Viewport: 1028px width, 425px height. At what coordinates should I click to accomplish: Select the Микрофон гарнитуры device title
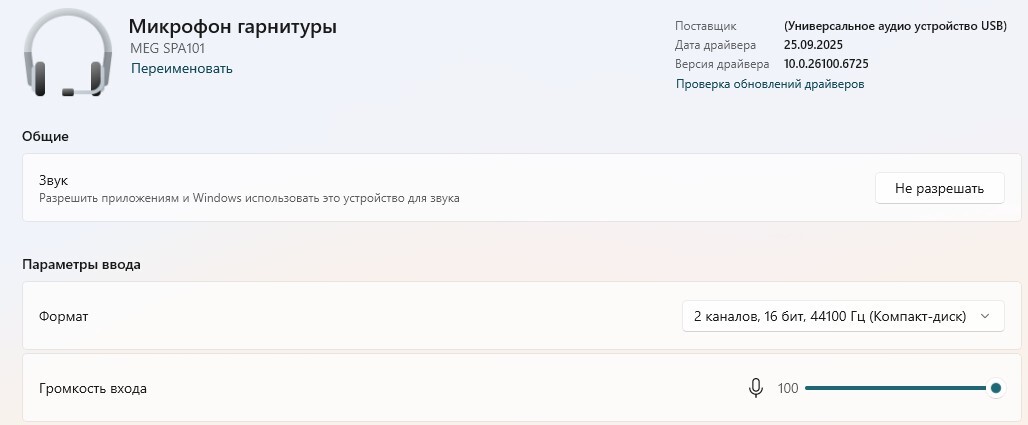click(x=232, y=27)
